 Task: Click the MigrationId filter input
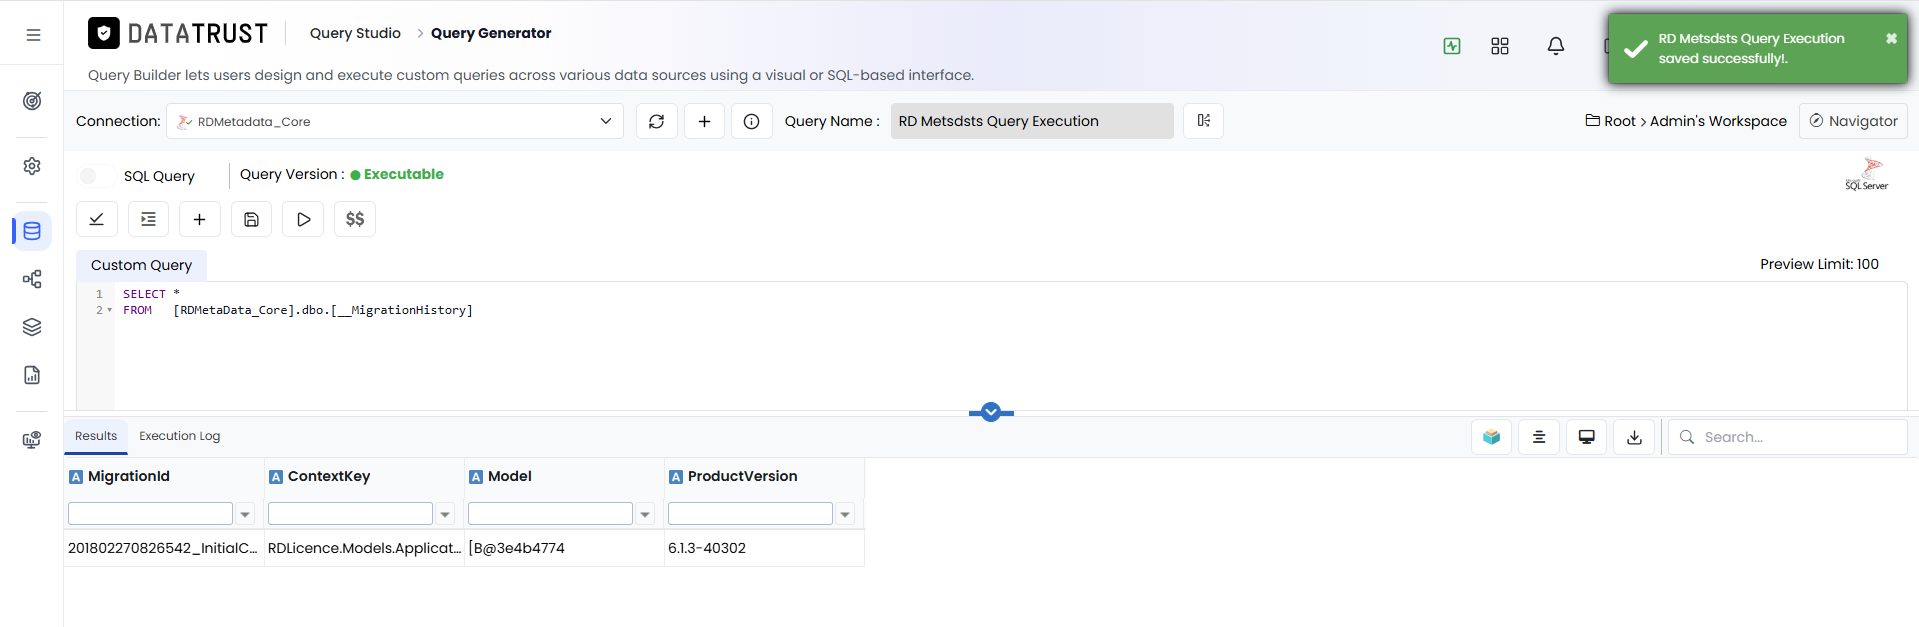click(150, 514)
